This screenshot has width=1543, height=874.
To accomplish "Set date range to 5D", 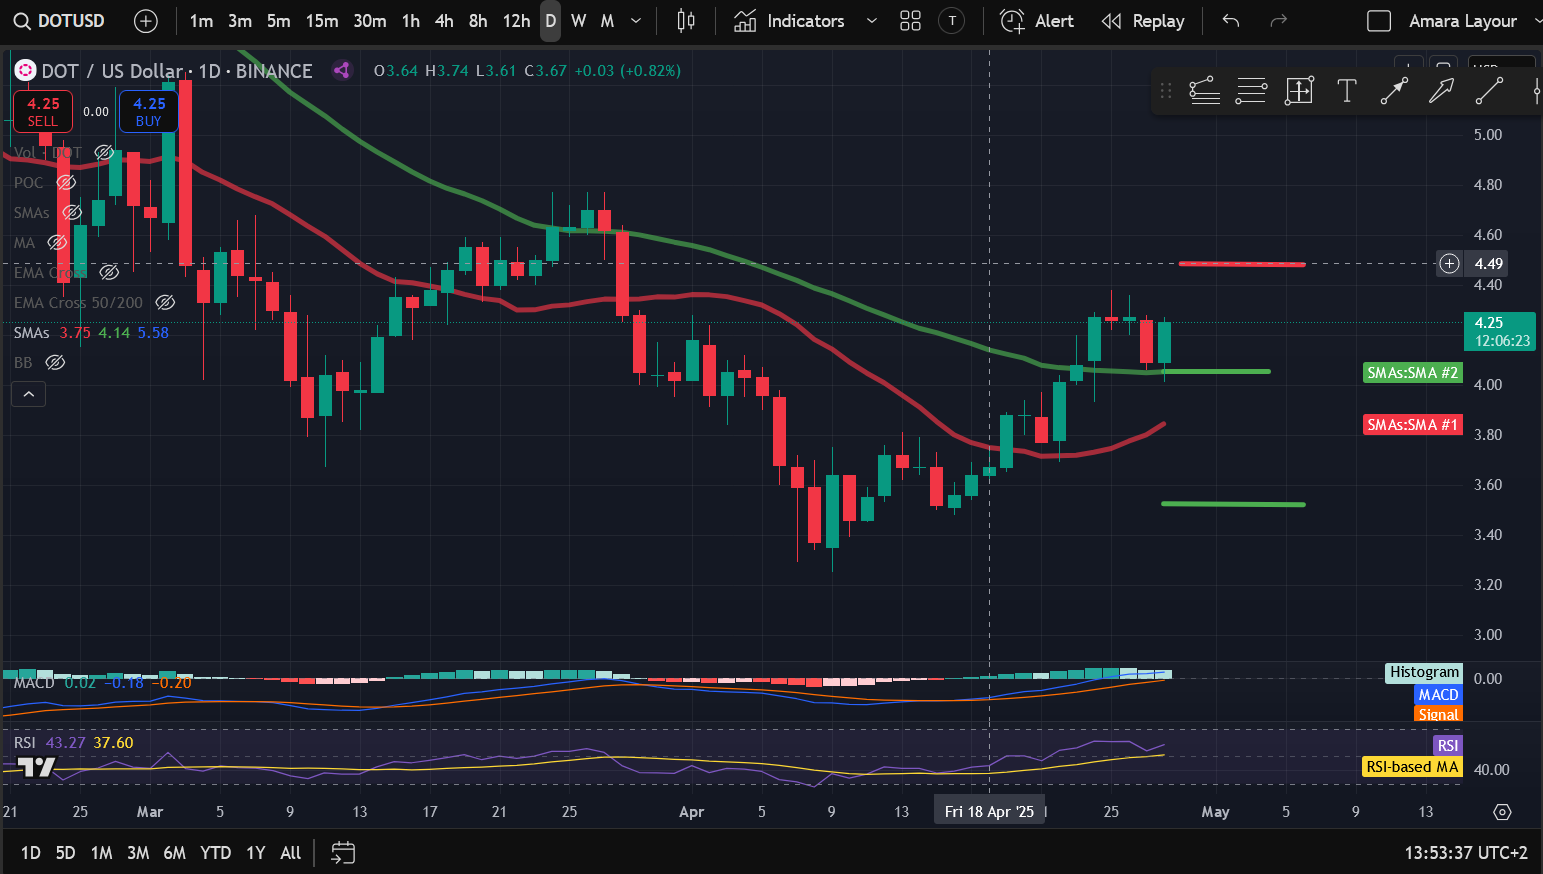I will point(65,853).
